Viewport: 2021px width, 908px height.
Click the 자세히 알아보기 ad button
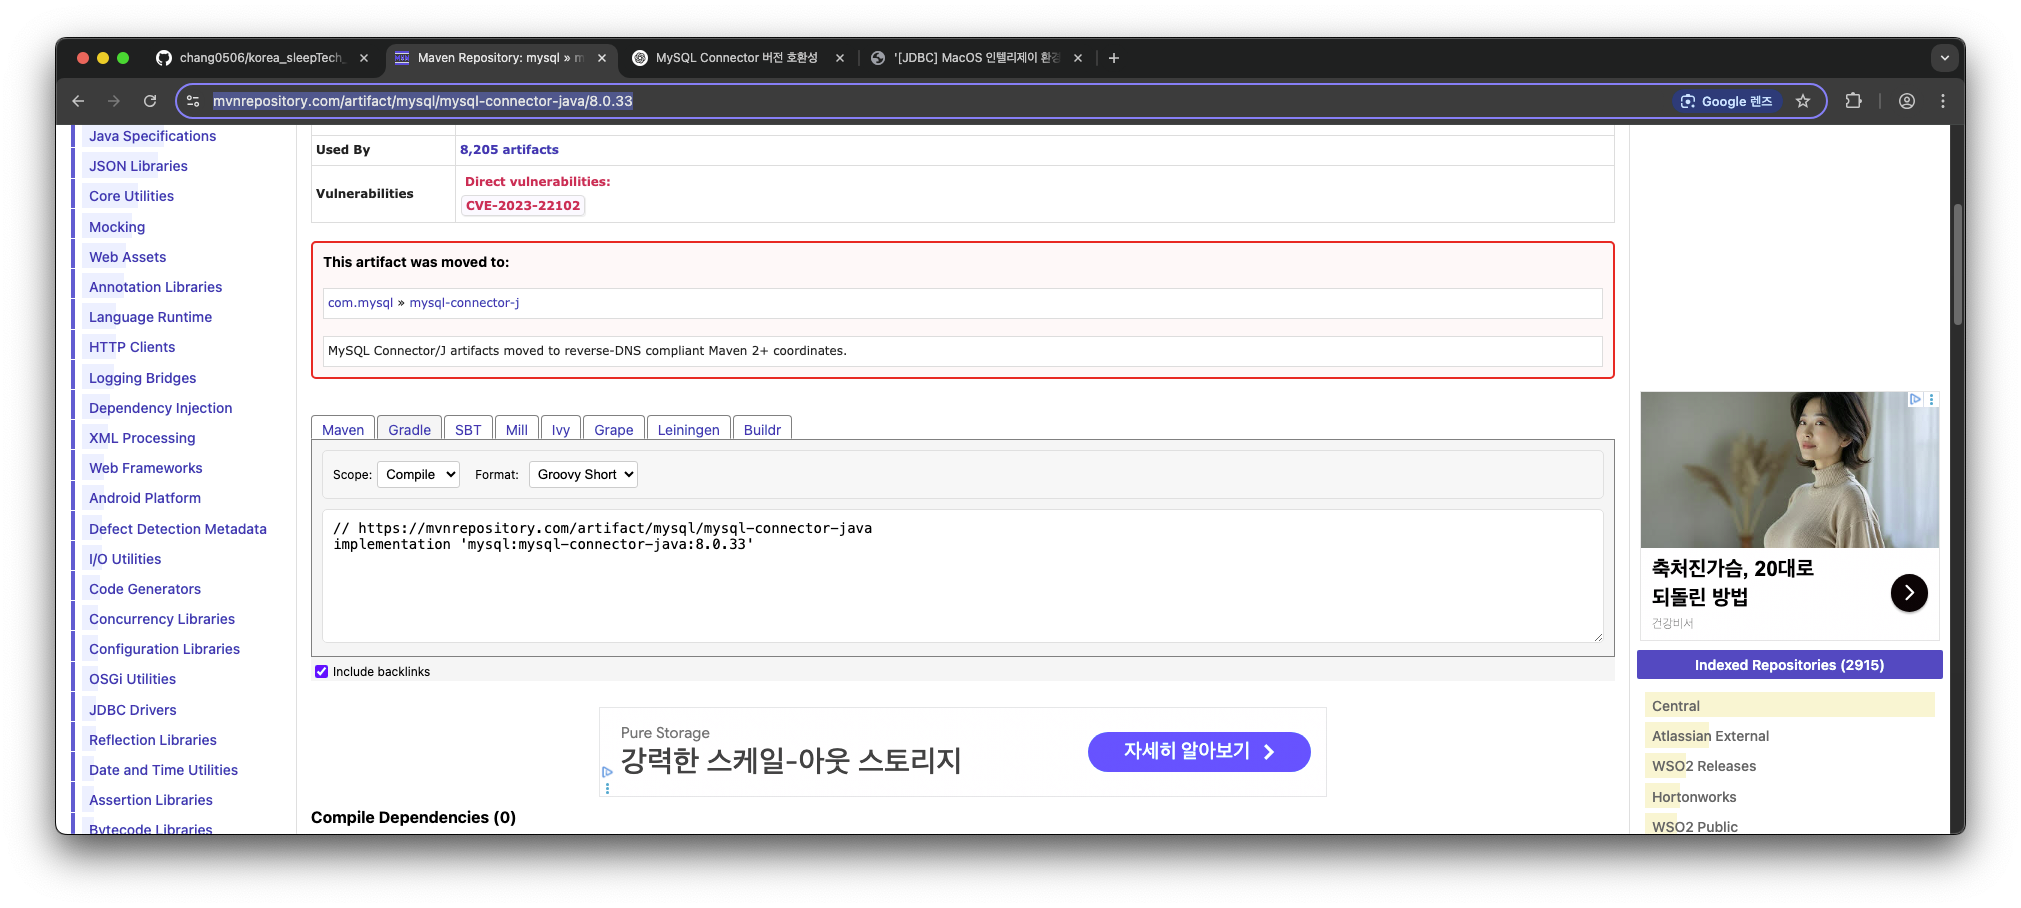[x=1199, y=752]
